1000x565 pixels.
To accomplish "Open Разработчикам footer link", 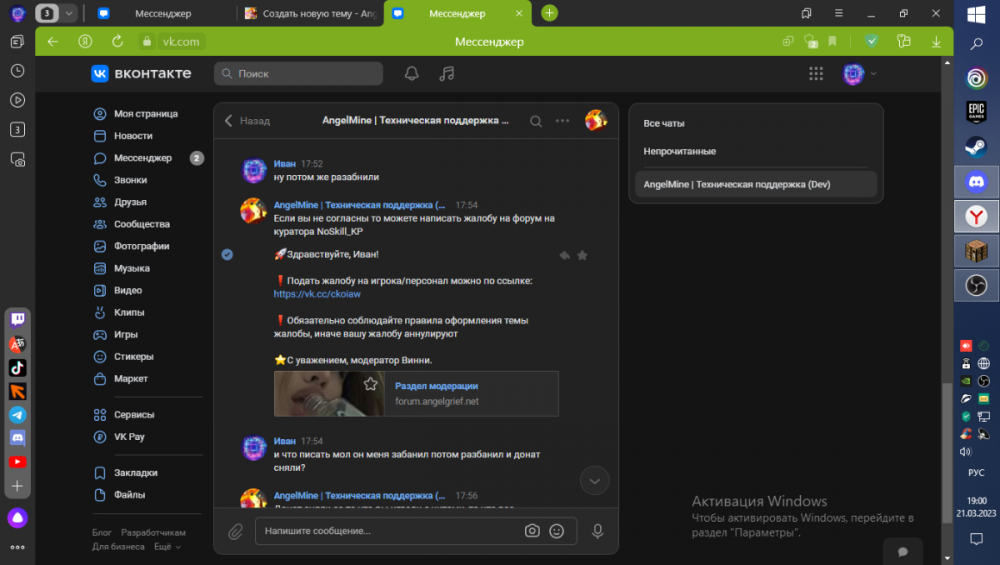I will click(153, 532).
